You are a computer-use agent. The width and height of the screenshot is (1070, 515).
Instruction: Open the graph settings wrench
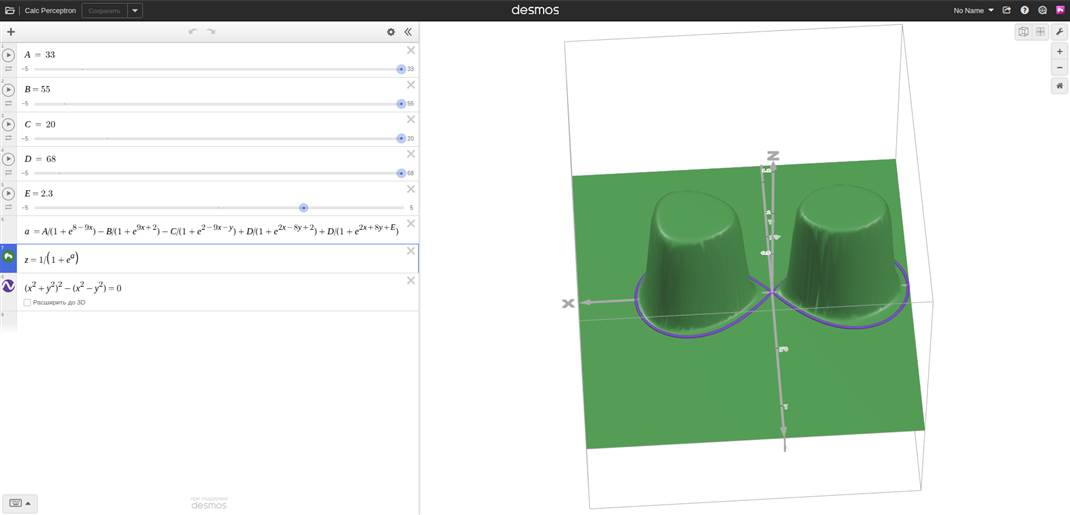point(1060,31)
